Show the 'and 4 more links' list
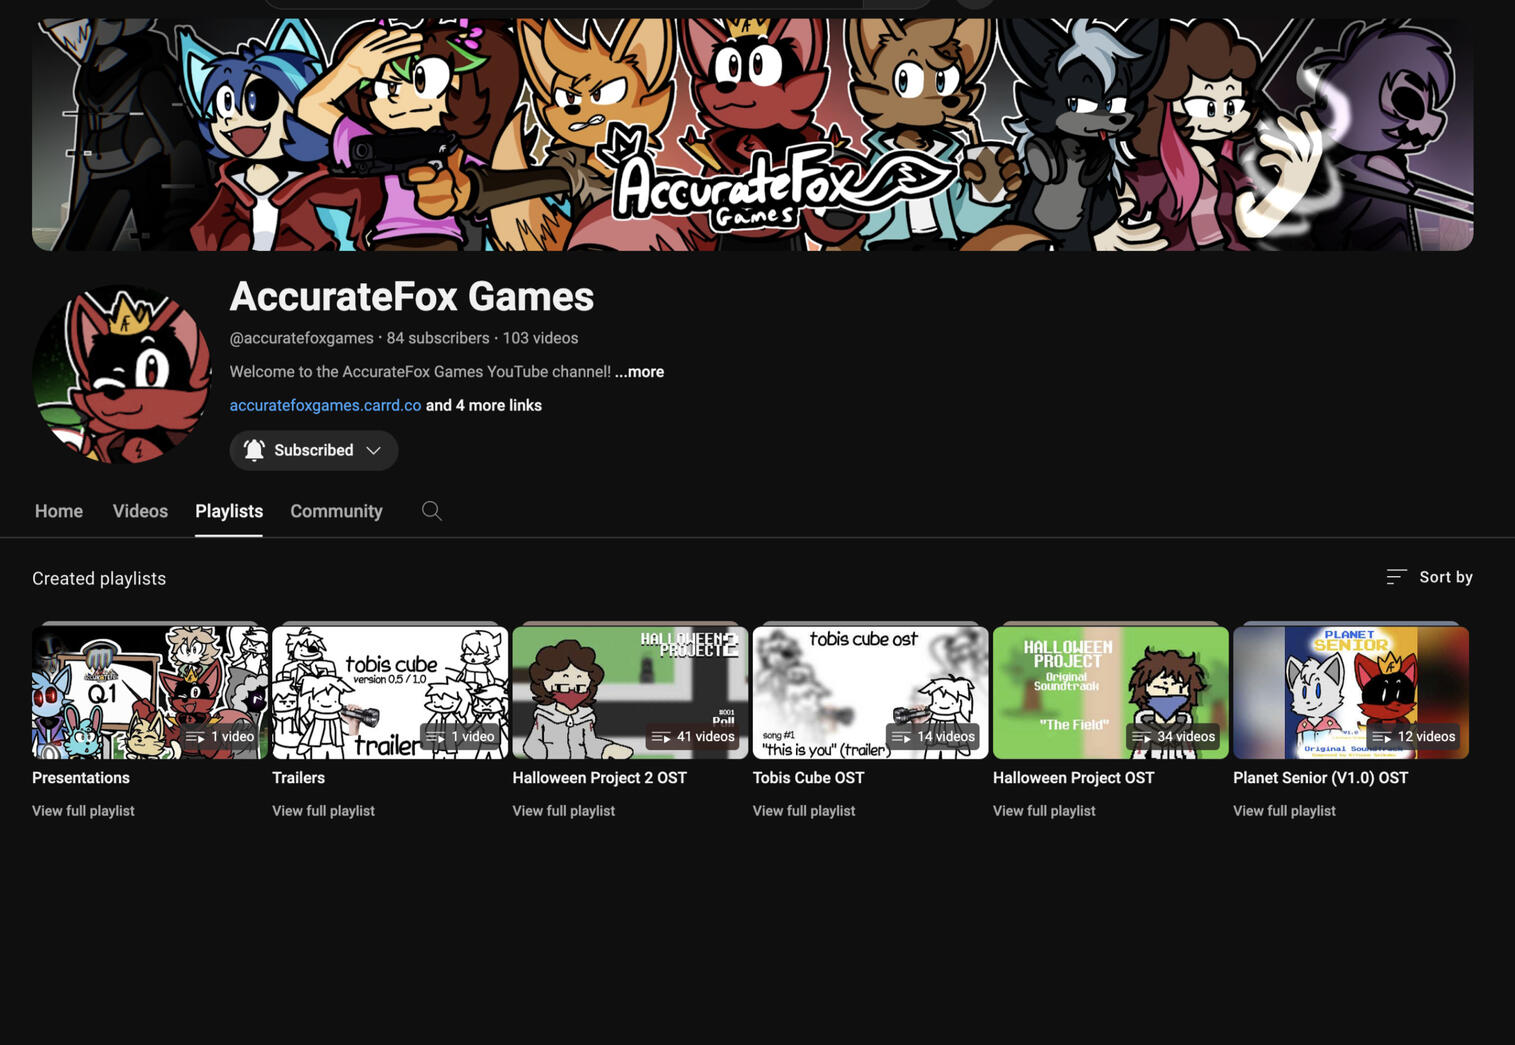Viewport: 1515px width, 1045px height. pyautogui.click(x=484, y=405)
